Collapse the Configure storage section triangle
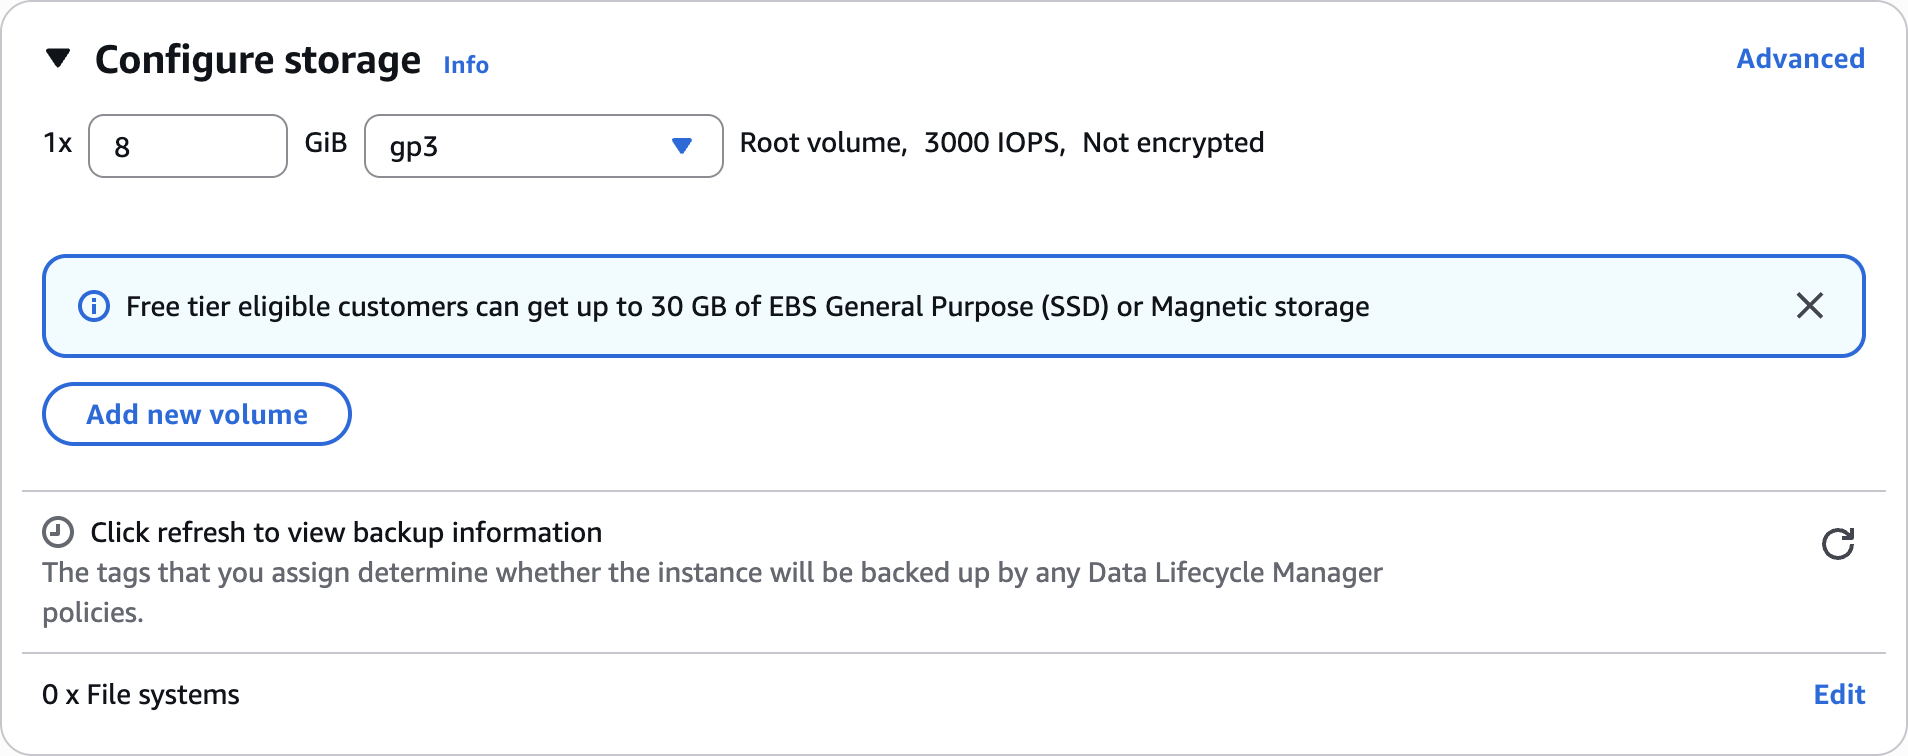The height and width of the screenshot is (756, 1908). tap(58, 59)
